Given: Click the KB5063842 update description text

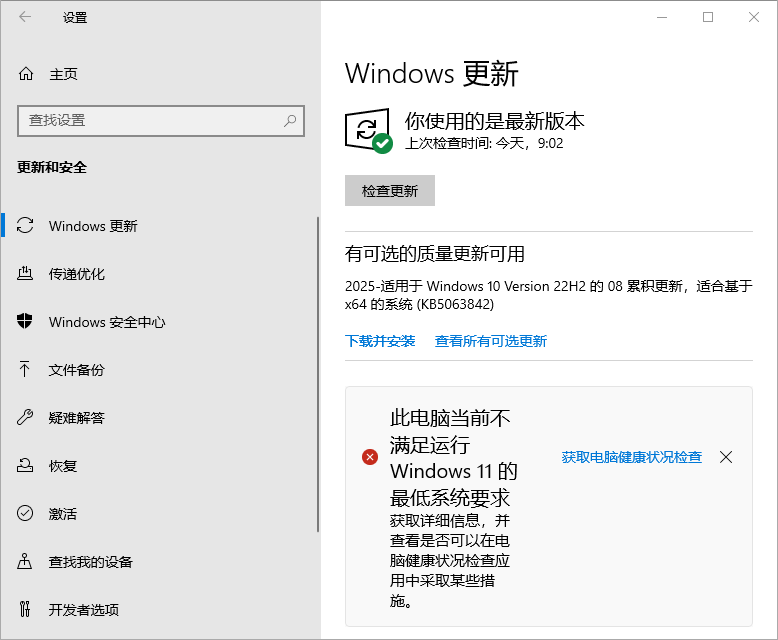Looking at the screenshot, I should pyautogui.click(x=549, y=295).
